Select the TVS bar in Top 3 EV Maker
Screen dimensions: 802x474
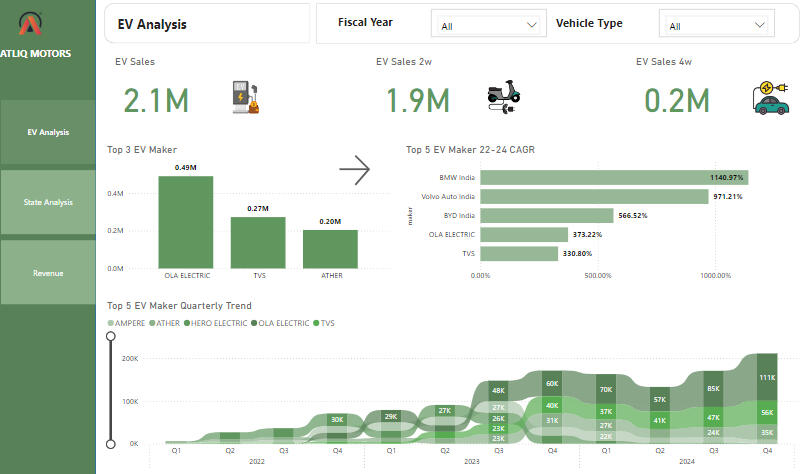click(258, 241)
